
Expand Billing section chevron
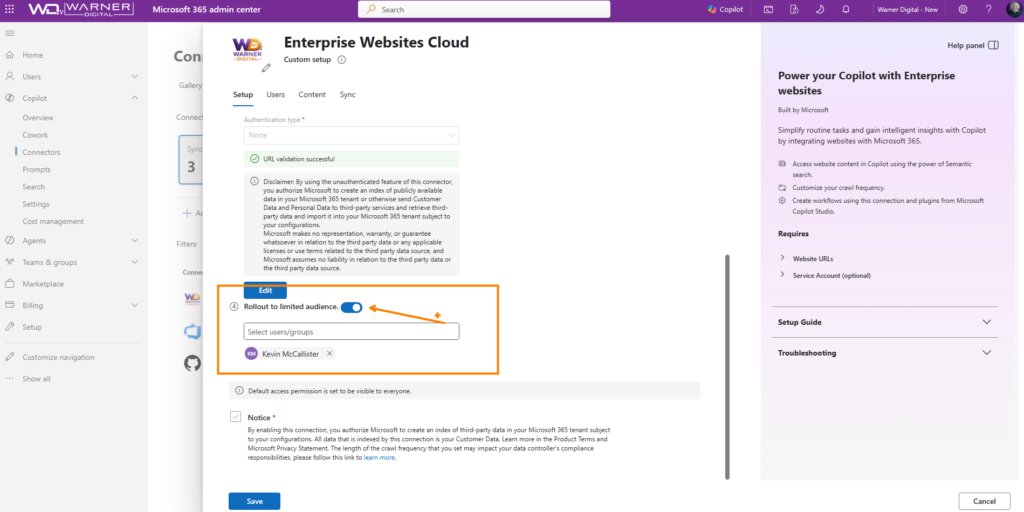135,305
